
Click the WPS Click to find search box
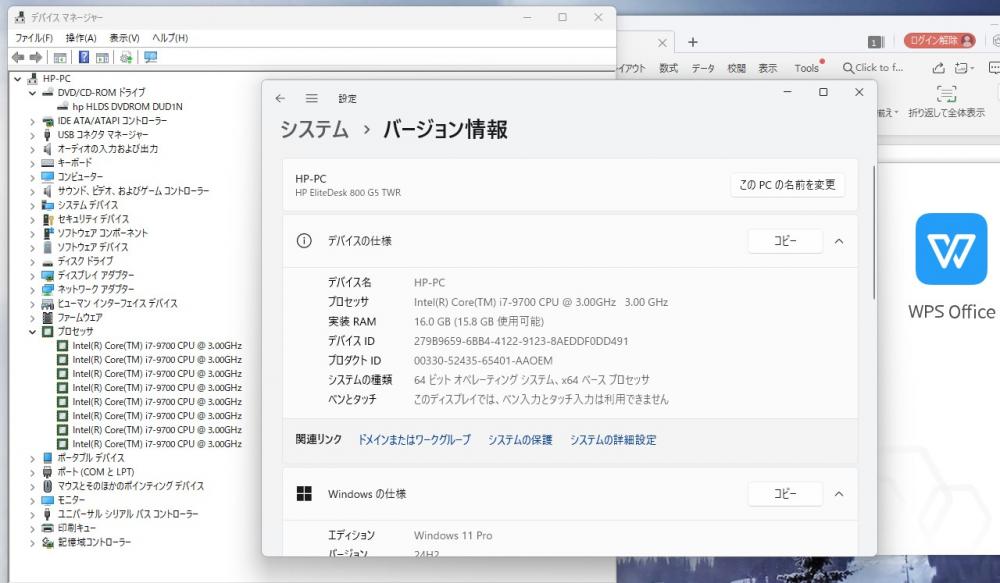click(873, 68)
